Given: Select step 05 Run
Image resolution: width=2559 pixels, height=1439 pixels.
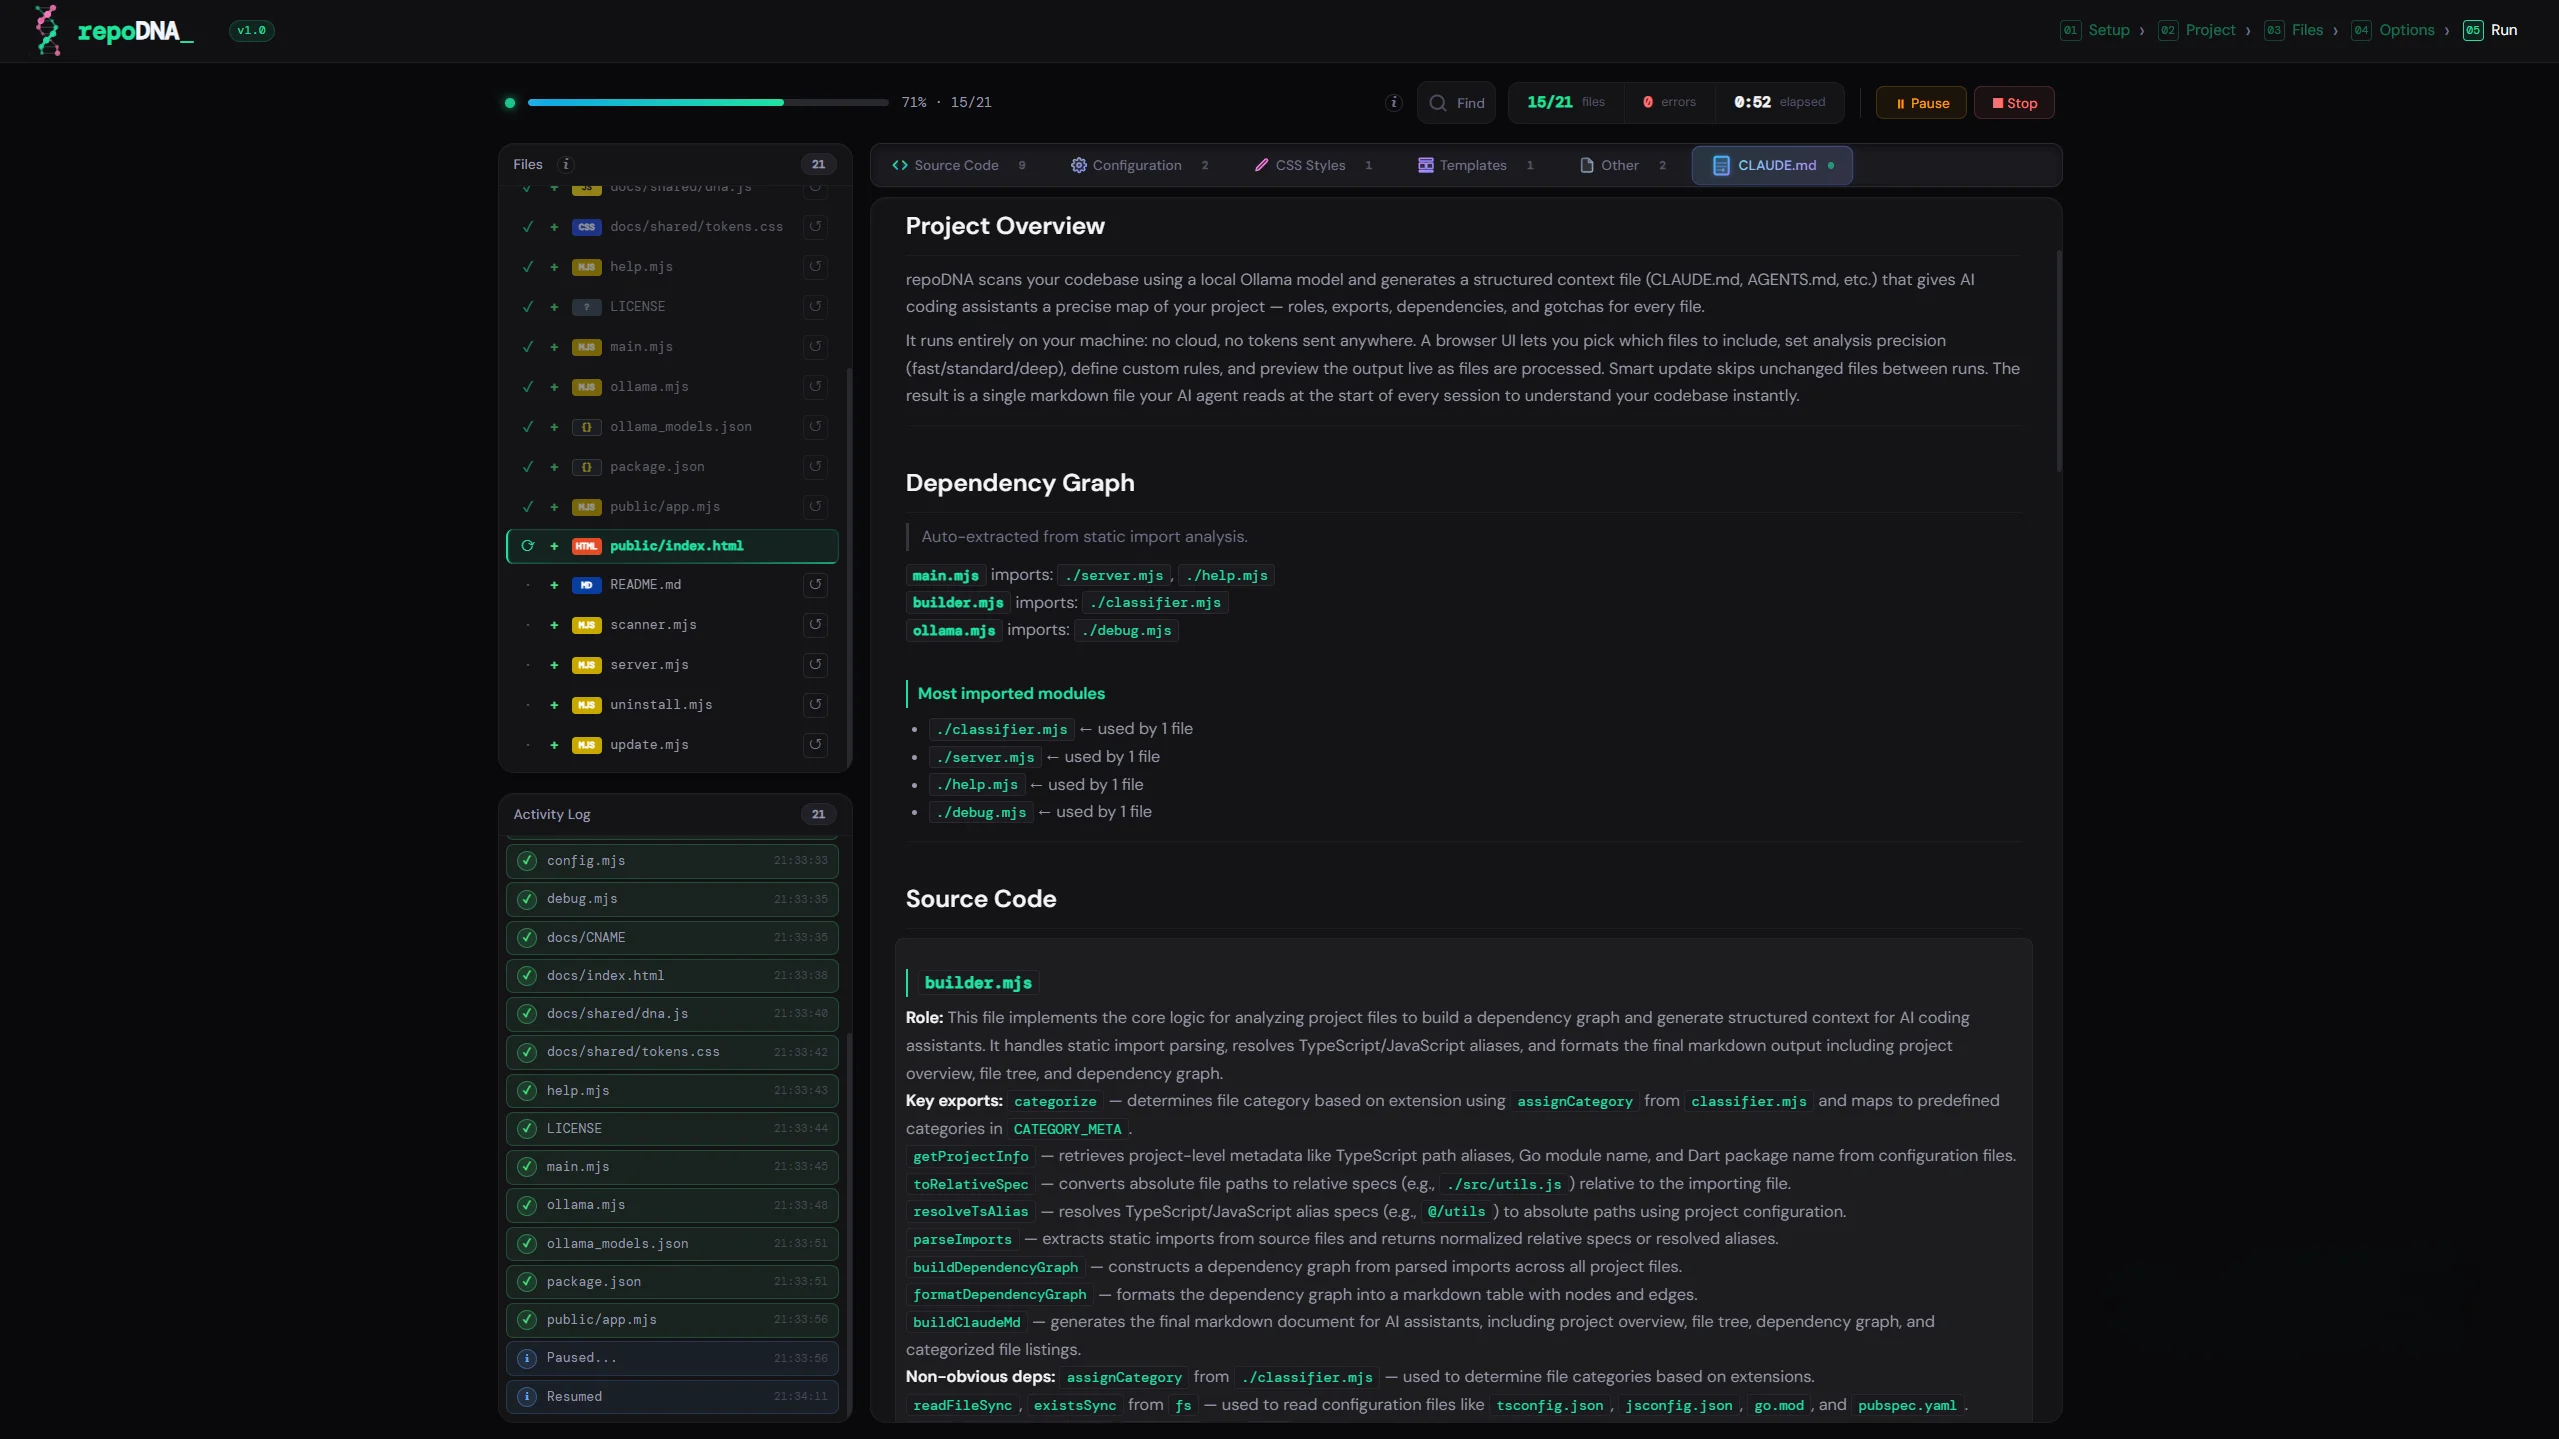Looking at the screenshot, I should [2490, 30].
